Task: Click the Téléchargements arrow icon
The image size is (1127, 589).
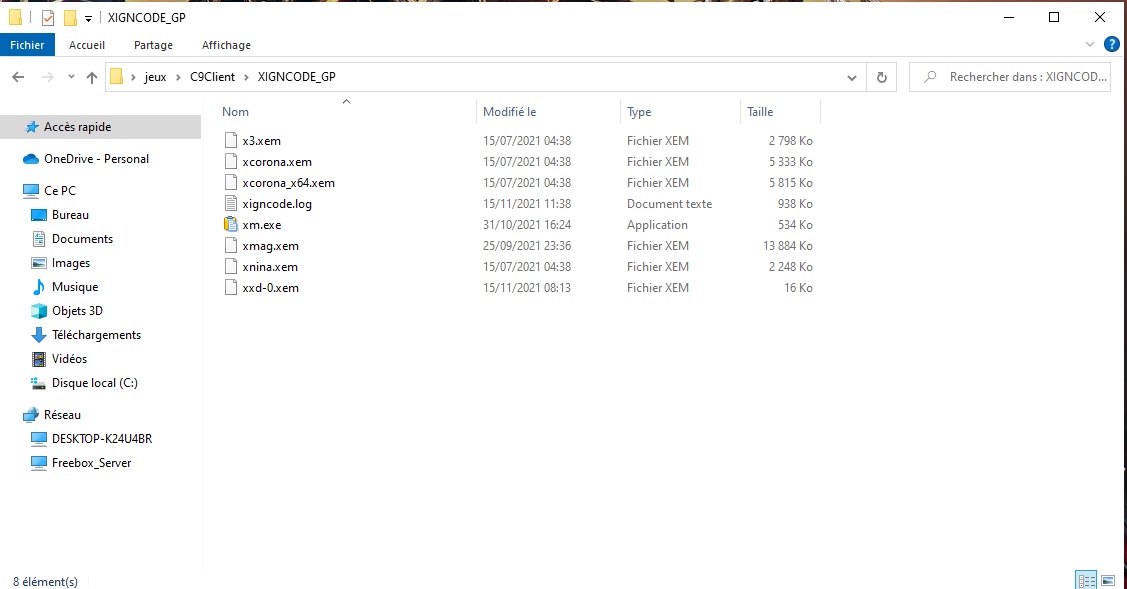Action: coord(39,335)
